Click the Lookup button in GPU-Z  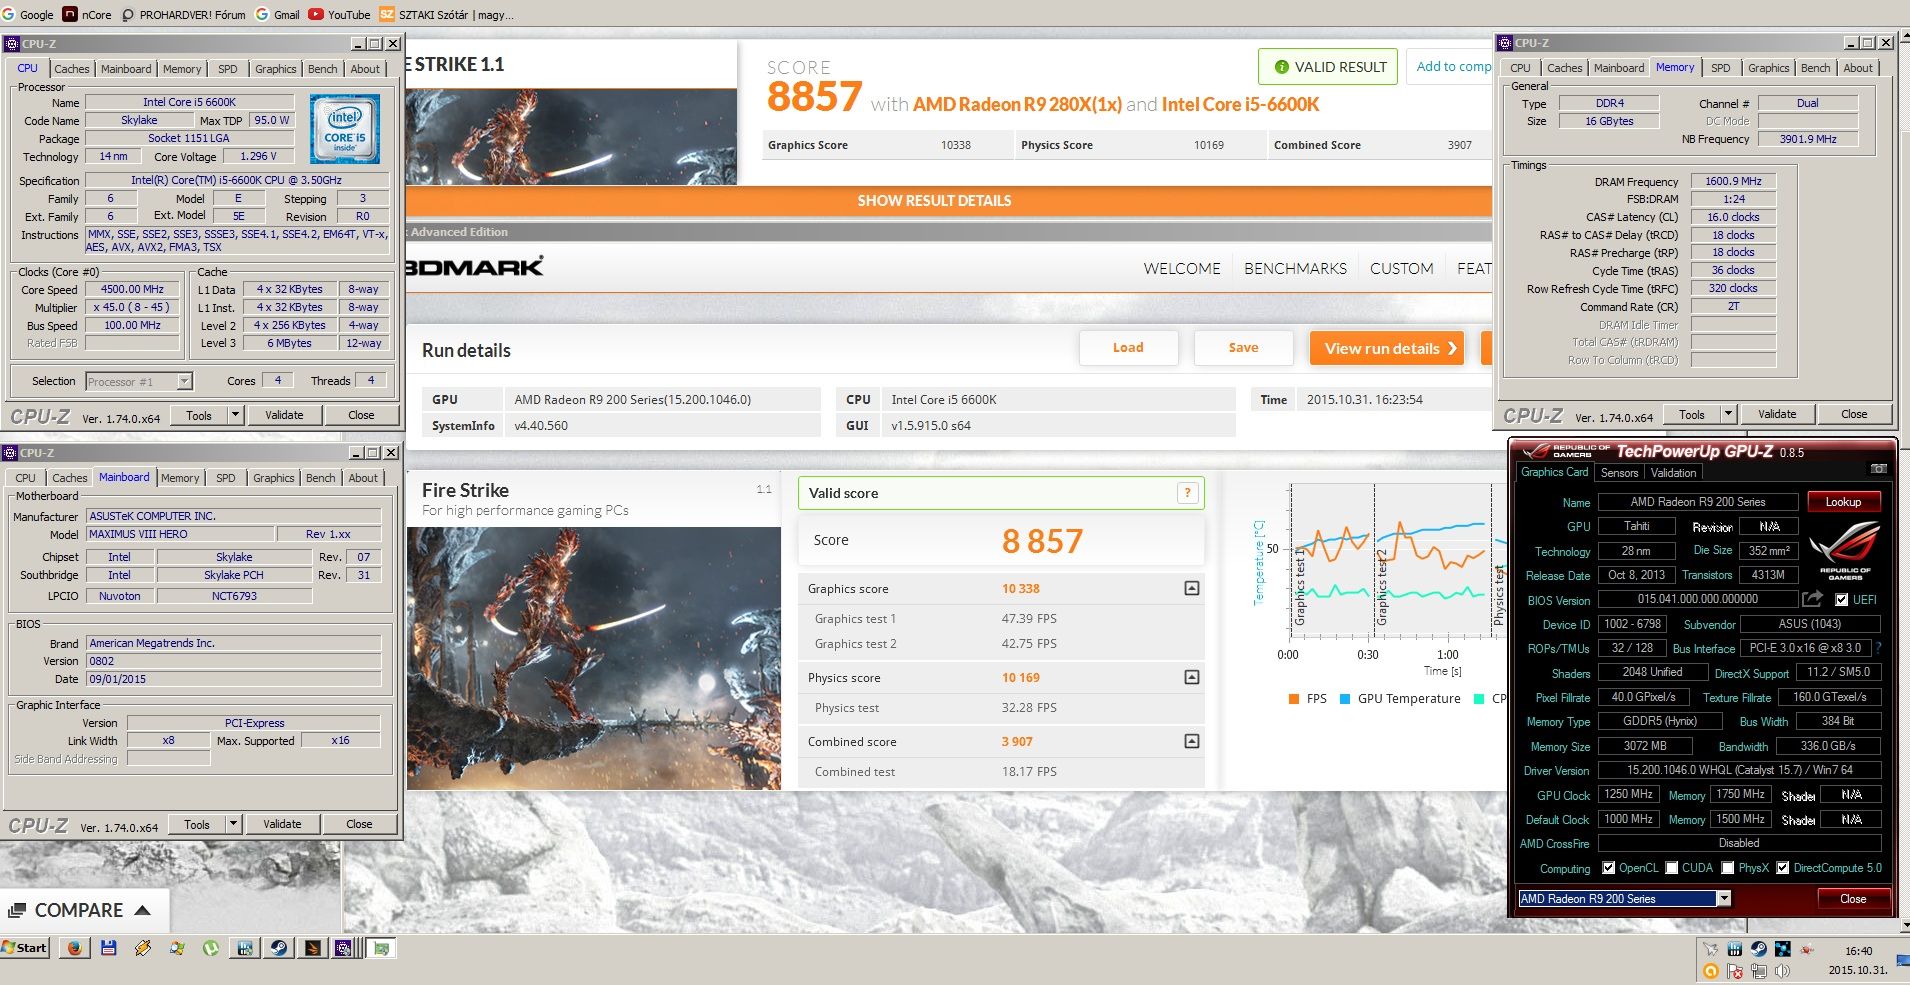click(1843, 502)
